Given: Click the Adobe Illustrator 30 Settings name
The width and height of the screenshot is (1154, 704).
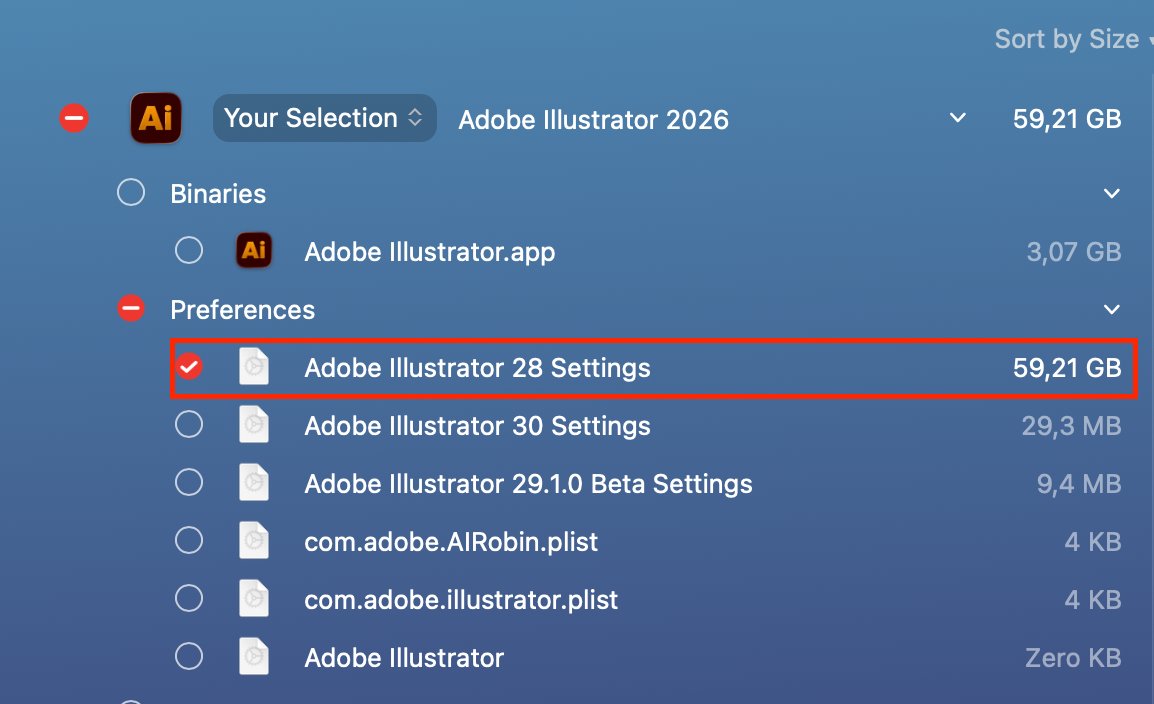Looking at the screenshot, I should [477, 426].
